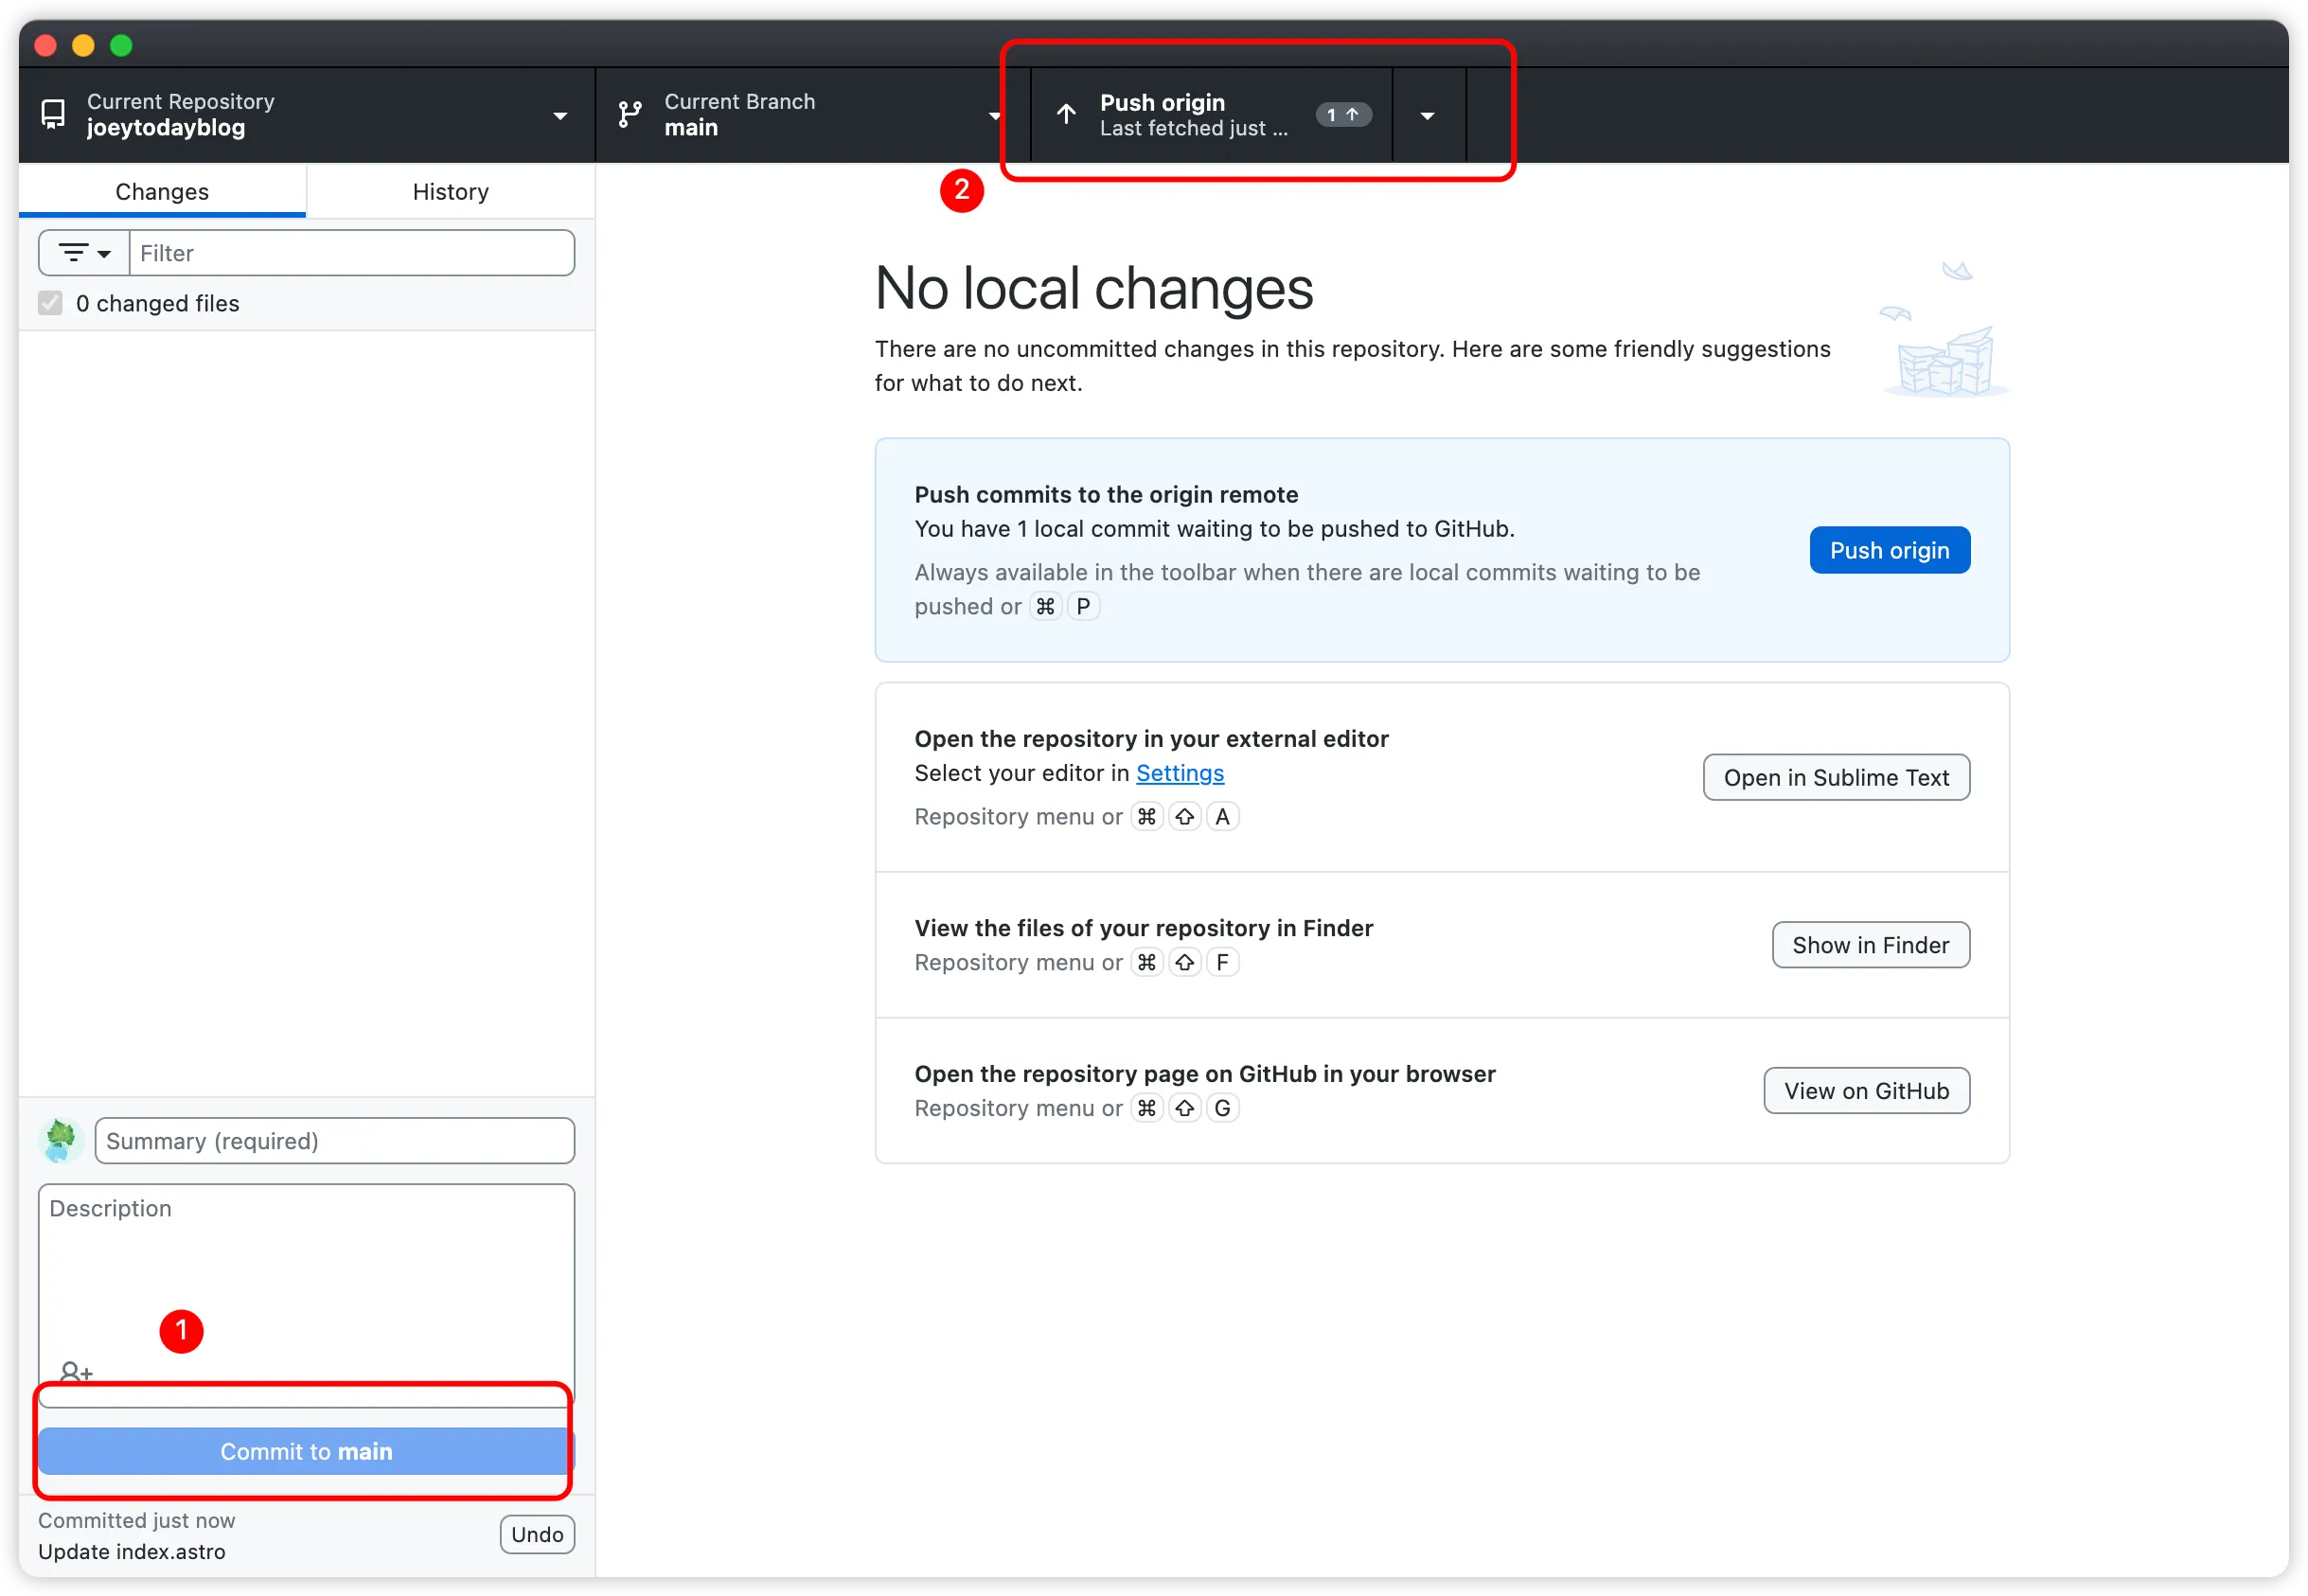This screenshot has height=1596, width=2308.
Task: Click Open in Sublime Text button
Action: coord(1836,777)
